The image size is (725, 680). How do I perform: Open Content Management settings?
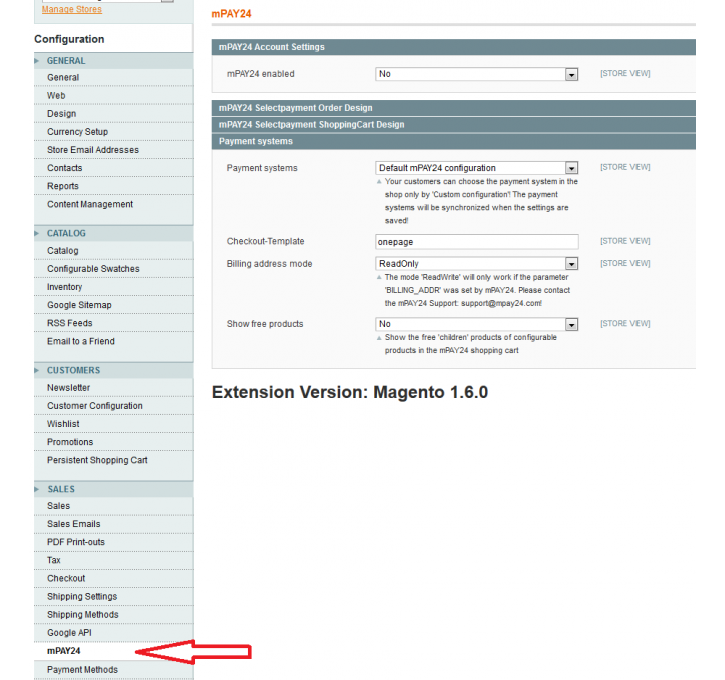113,204
